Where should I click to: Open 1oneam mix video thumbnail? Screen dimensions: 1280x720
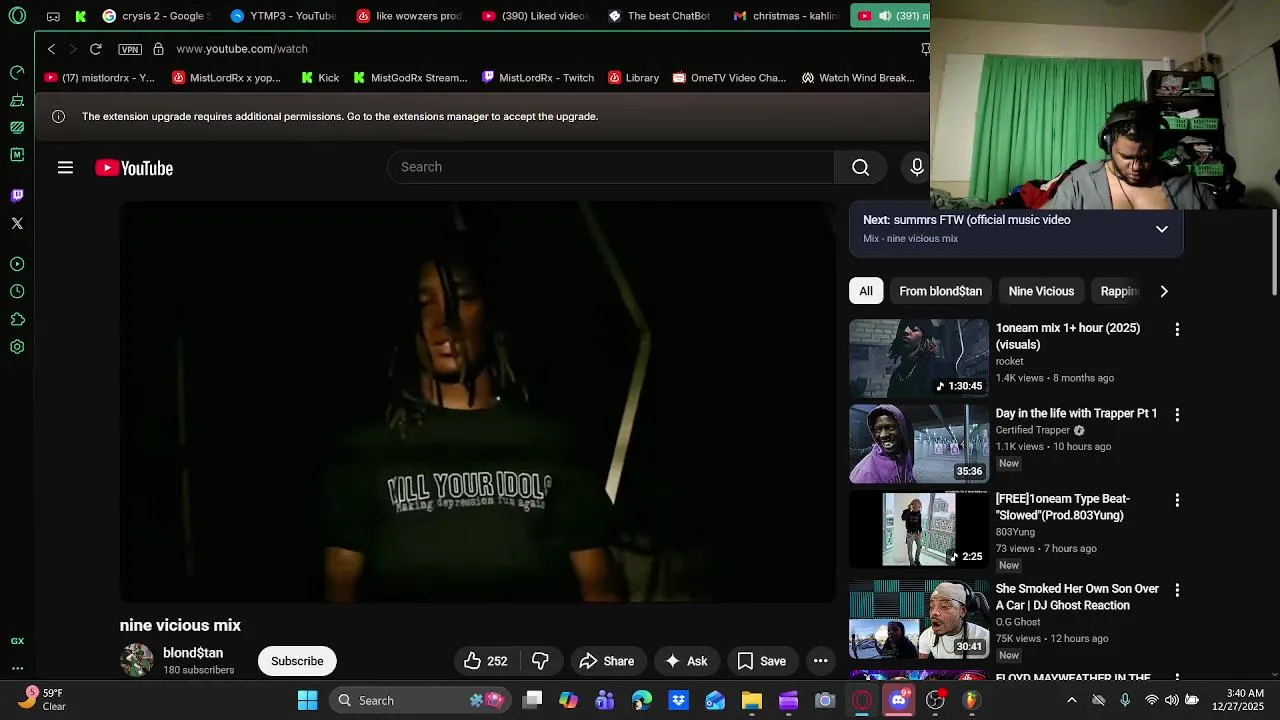pos(919,358)
